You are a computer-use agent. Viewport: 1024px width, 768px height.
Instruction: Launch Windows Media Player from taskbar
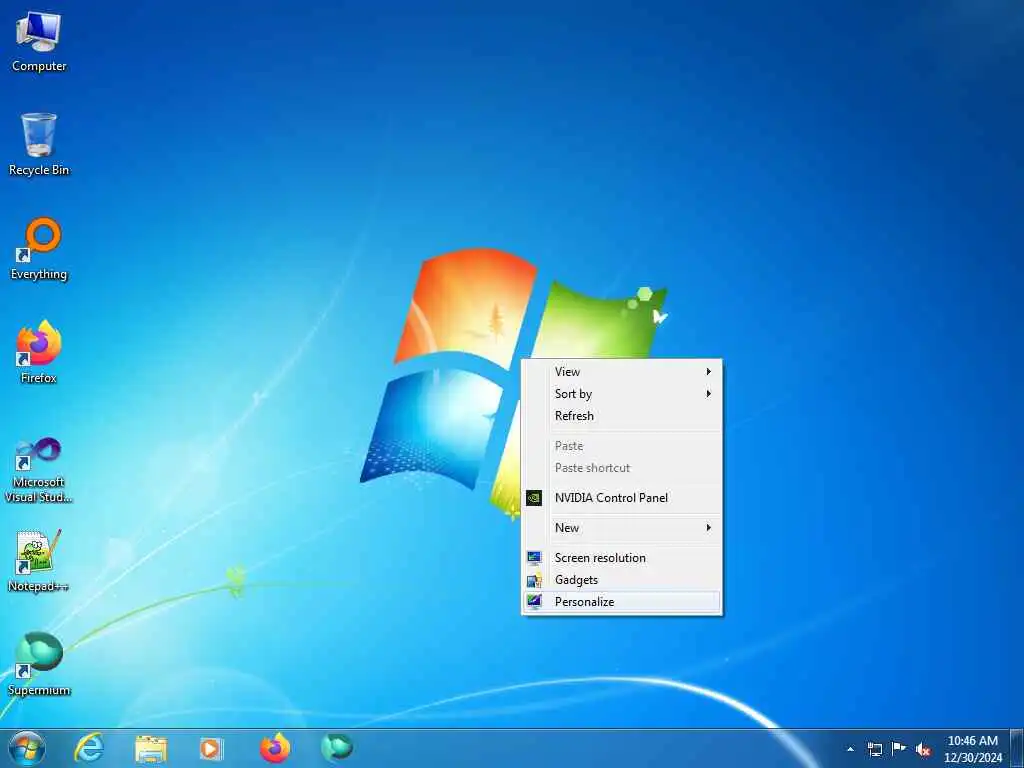(211, 748)
